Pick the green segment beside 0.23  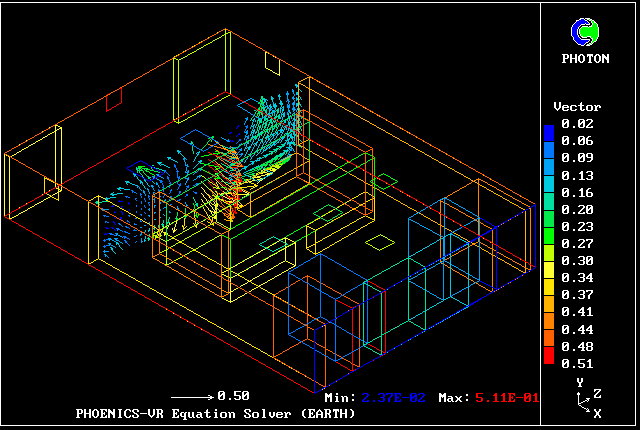(x=549, y=228)
